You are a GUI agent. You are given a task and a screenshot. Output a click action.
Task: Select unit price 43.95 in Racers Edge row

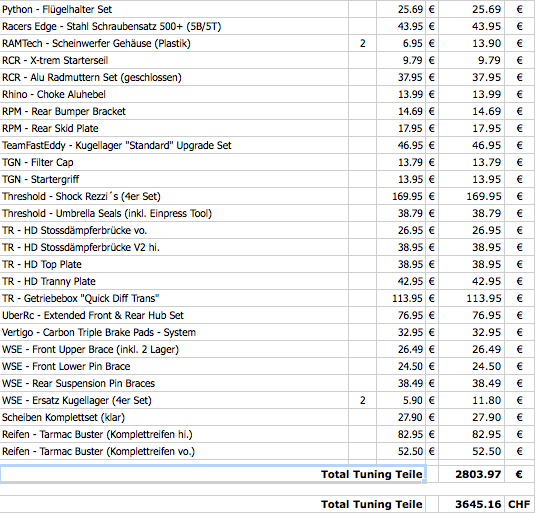pos(401,26)
